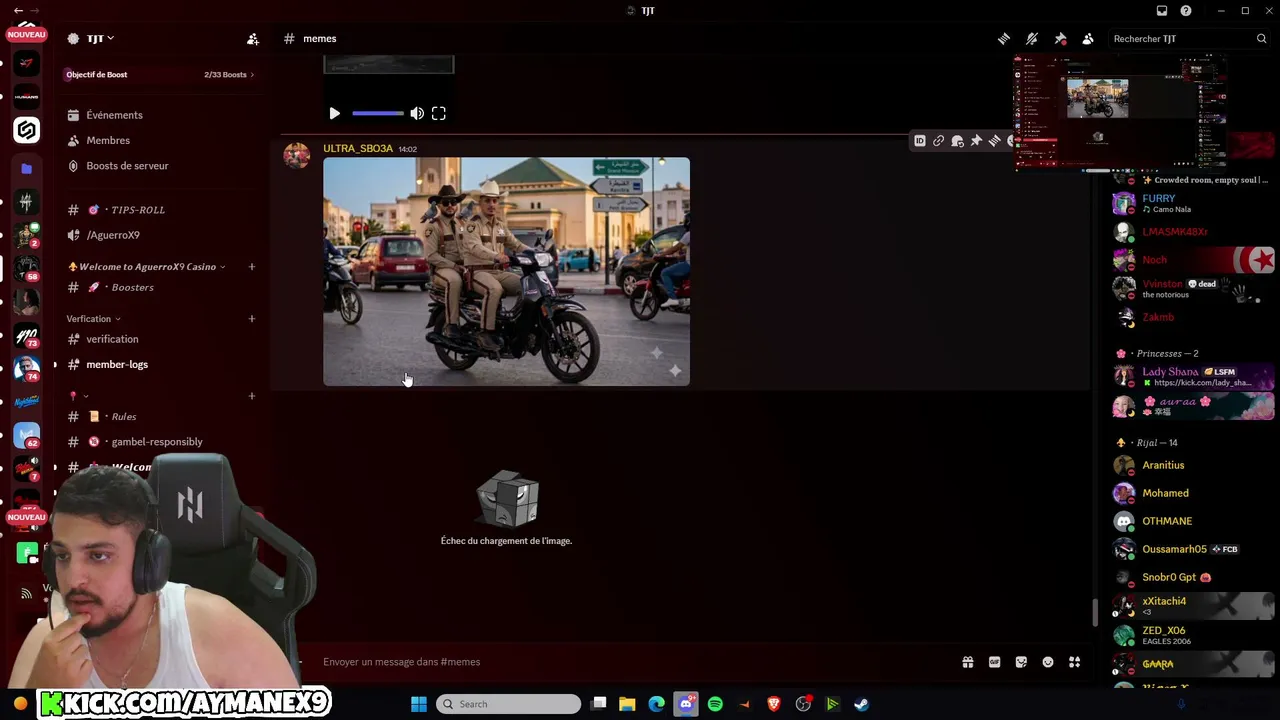Launch Spotify from taskbar
1280x720 pixels.
click(715, 704)
